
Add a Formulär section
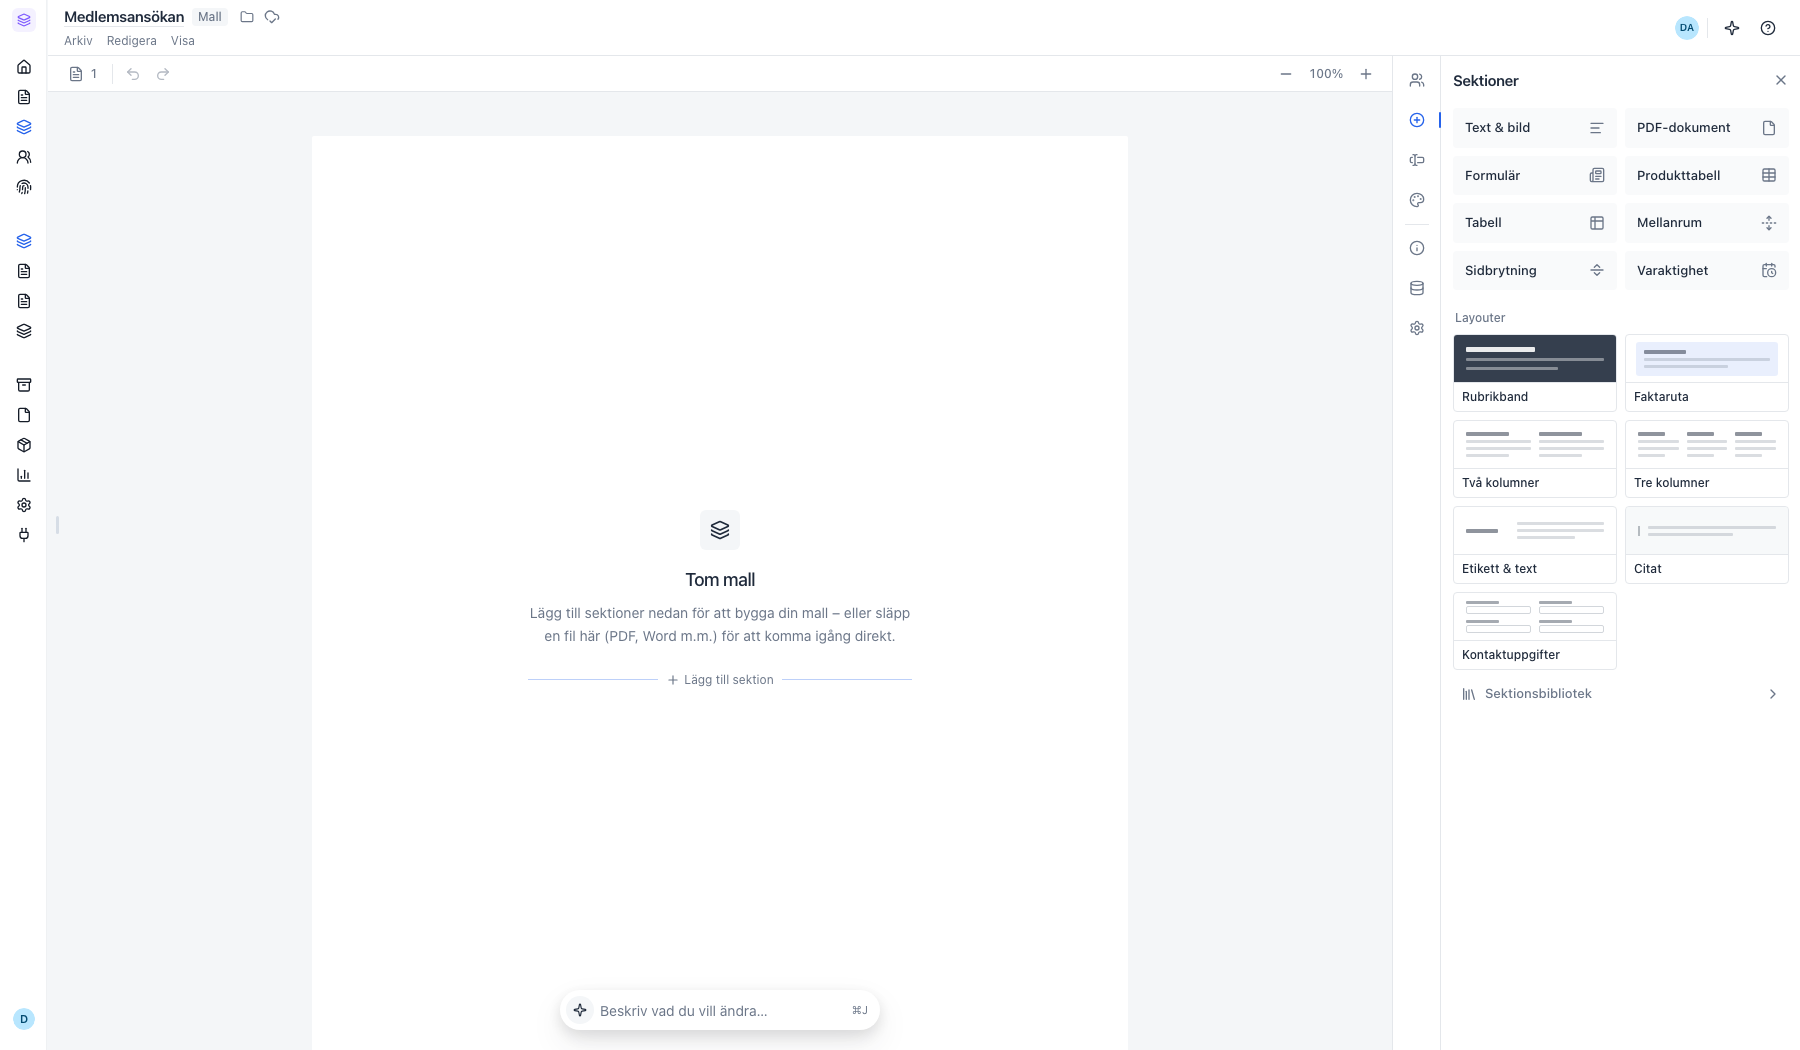[x=1535, y=176]
